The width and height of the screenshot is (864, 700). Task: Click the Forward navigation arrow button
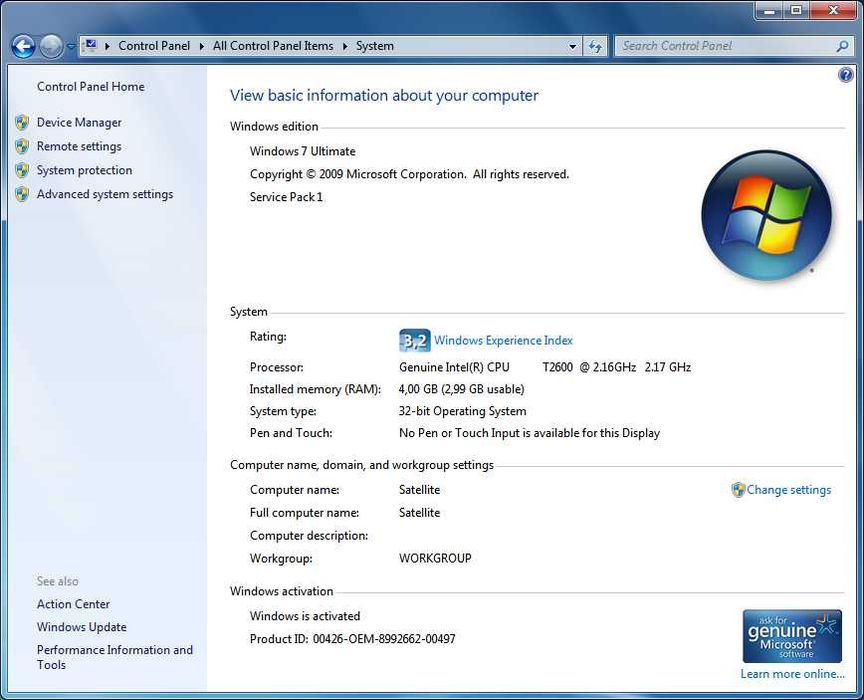point(51,46)
